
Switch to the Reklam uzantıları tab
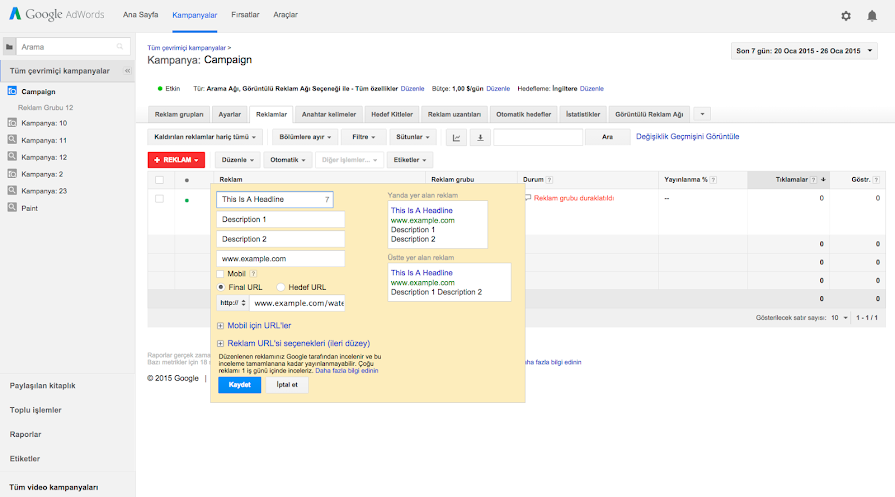point(454,114)
